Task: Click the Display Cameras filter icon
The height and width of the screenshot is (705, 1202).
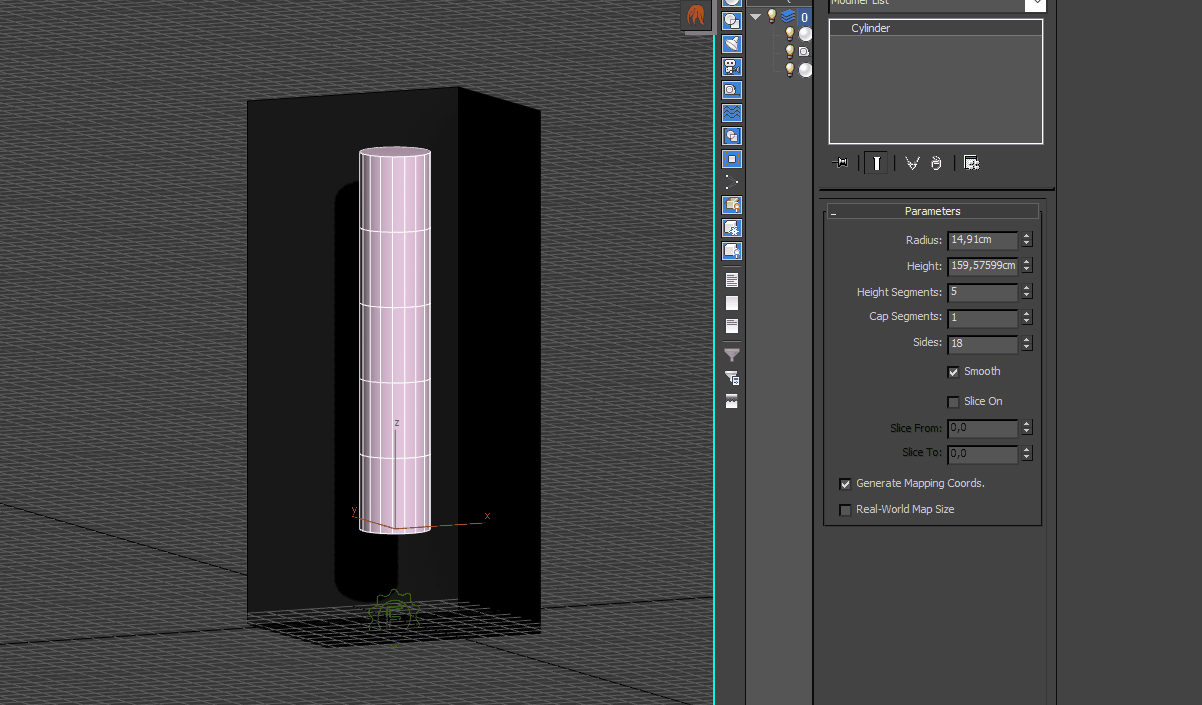Action: (732, 67)
